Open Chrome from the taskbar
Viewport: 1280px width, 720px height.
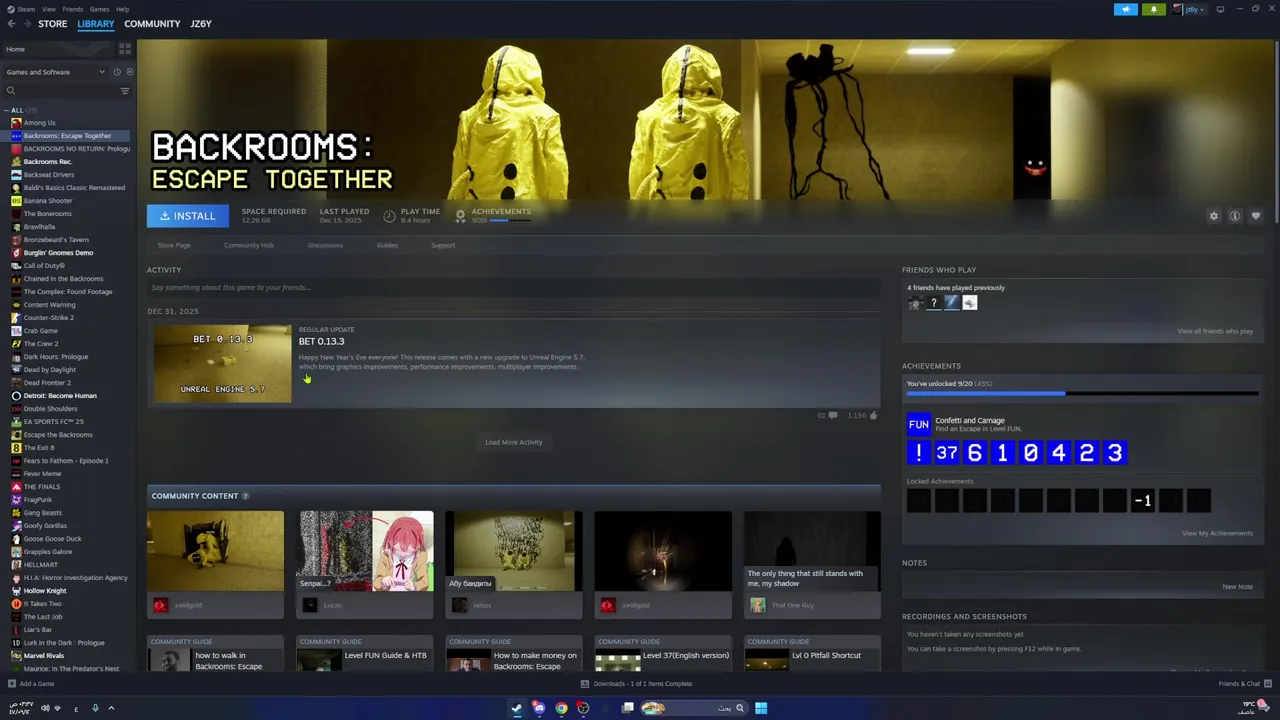pos(561,708)
